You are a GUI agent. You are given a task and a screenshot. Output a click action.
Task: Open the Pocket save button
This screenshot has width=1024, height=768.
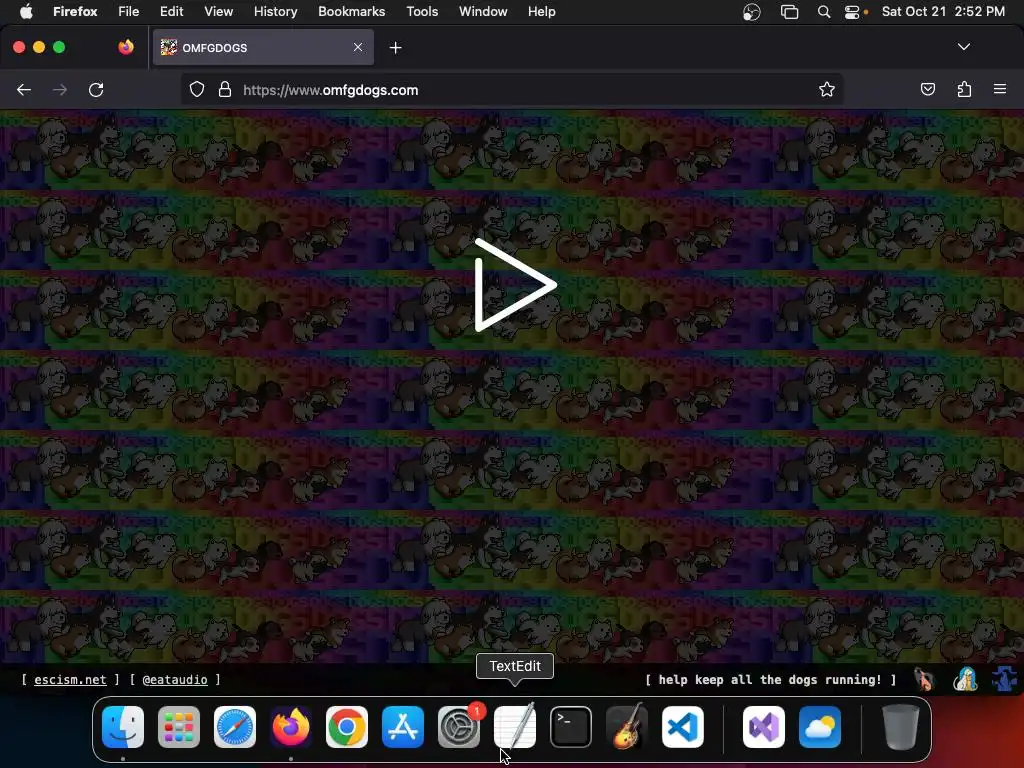click(927, 89)
